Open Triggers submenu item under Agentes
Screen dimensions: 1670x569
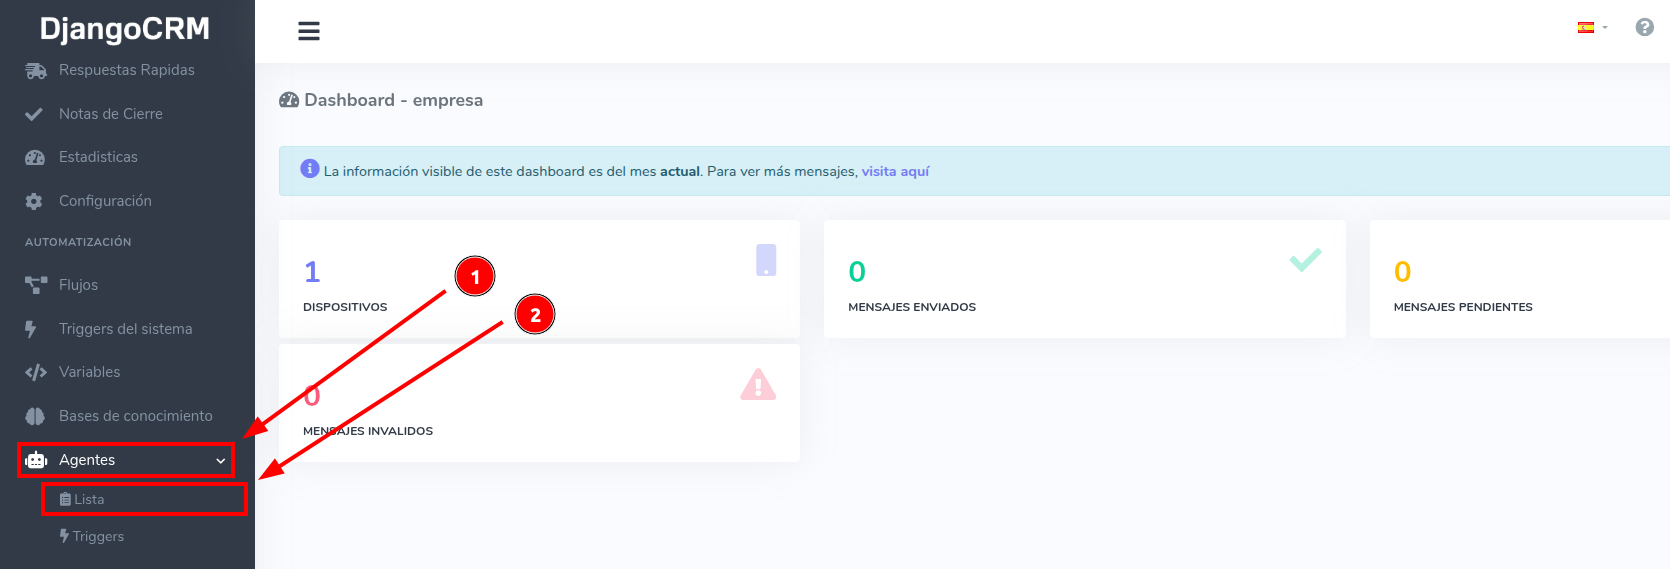click(98, 537)
